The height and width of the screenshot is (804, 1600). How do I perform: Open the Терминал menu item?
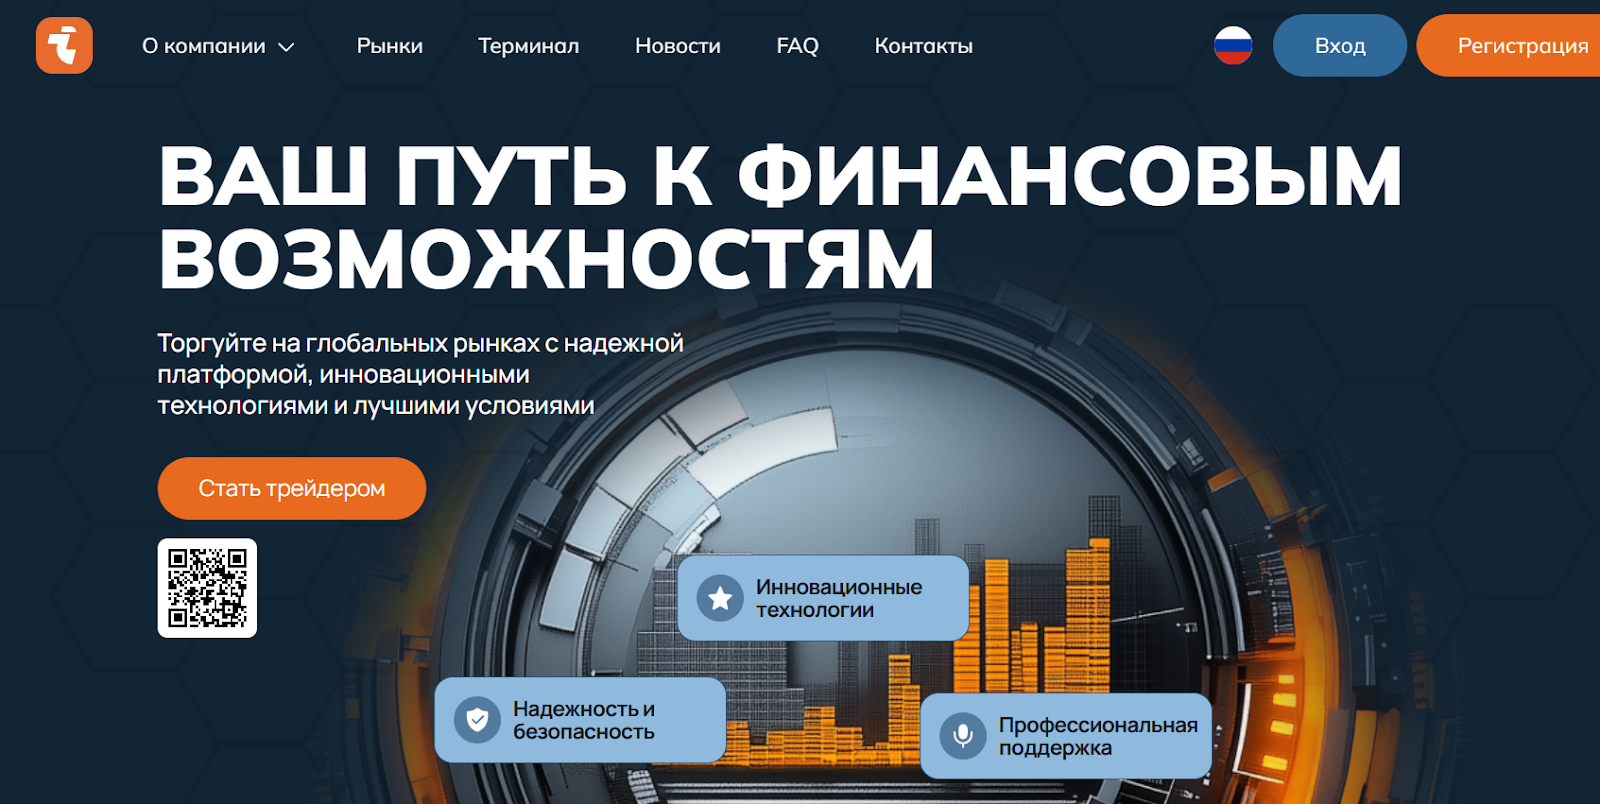point(528,46)
